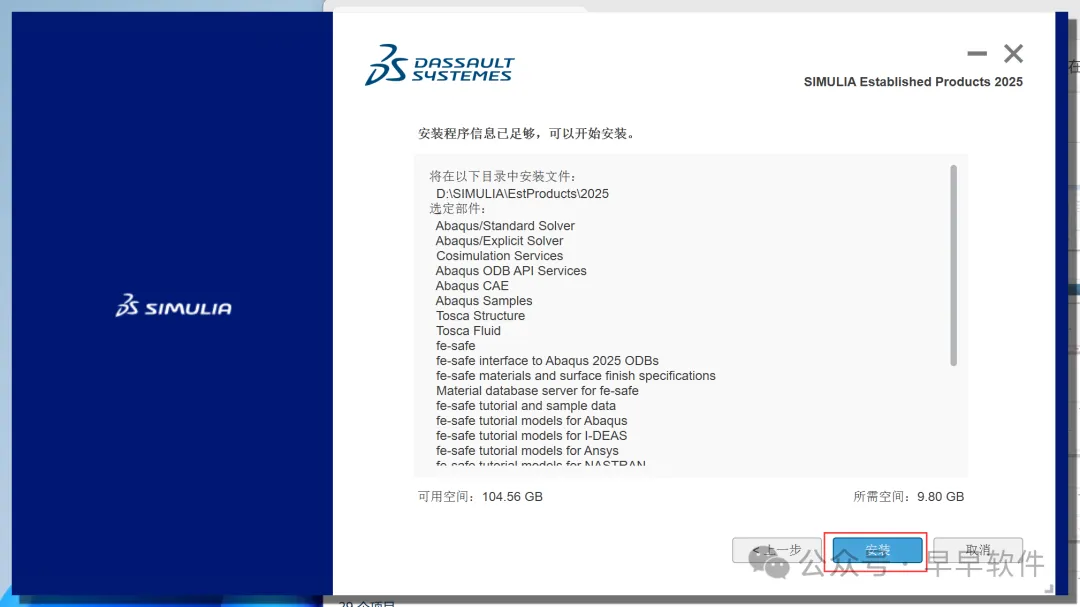1080x607 pixels.
Task: Cancel installation with the 取消 button
Action: point(977,550)
